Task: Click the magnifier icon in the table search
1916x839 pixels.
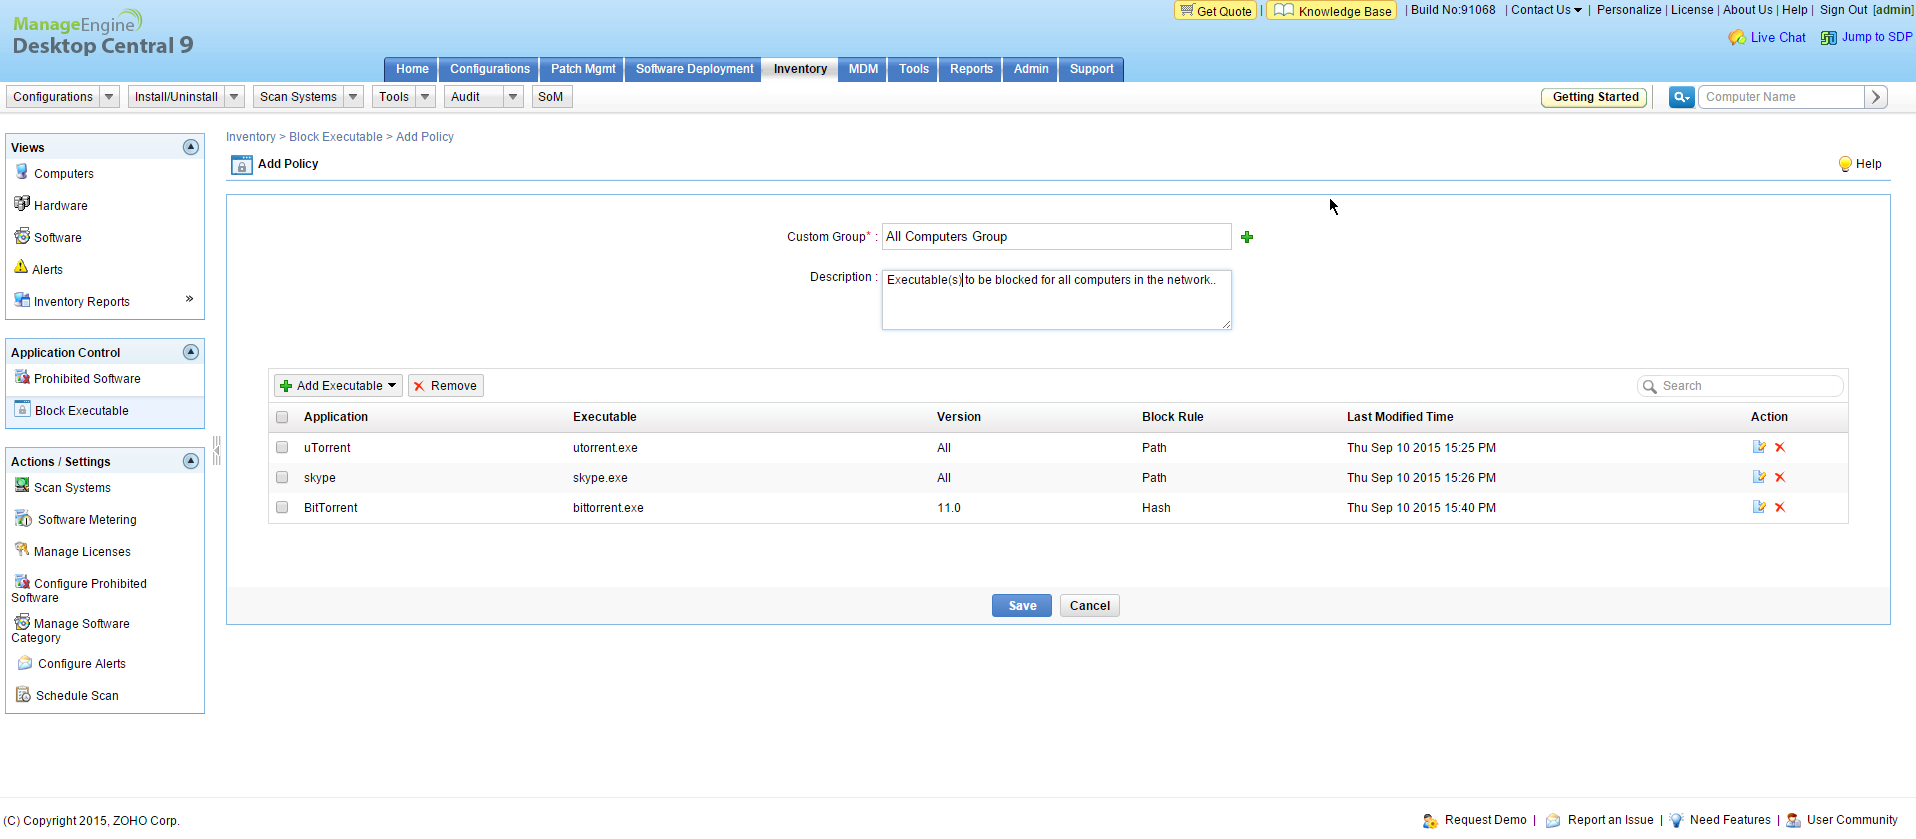Action: [x=1649, y=386]
